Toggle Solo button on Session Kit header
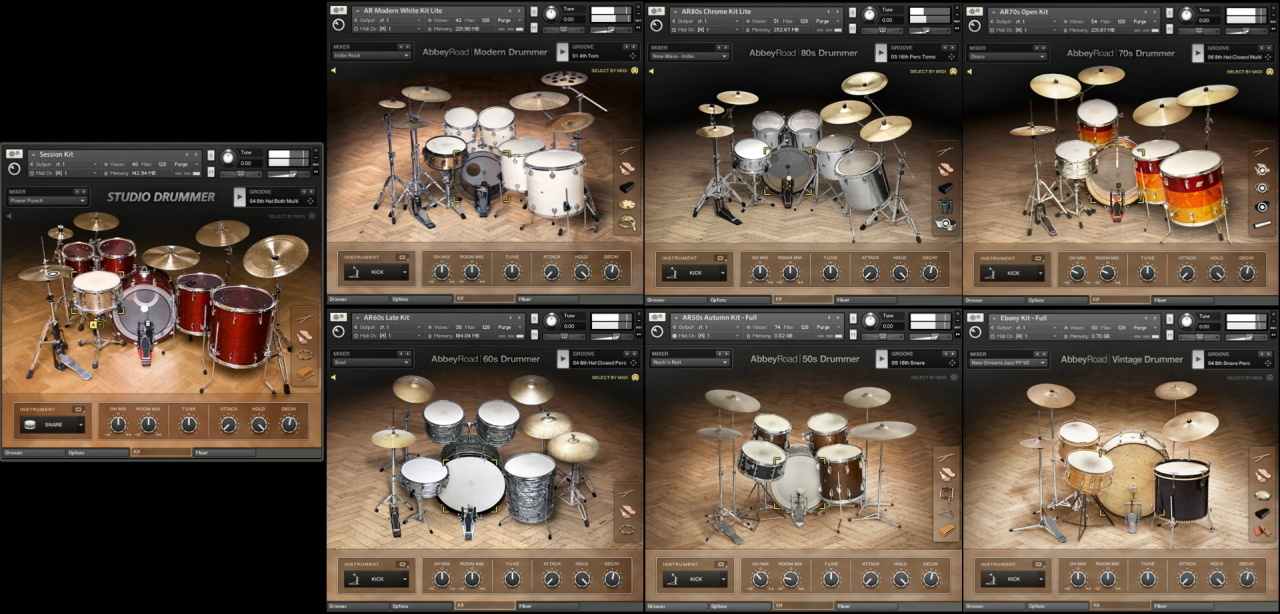The height and width of the screenshot is (614, 1280). pos(211,155)
